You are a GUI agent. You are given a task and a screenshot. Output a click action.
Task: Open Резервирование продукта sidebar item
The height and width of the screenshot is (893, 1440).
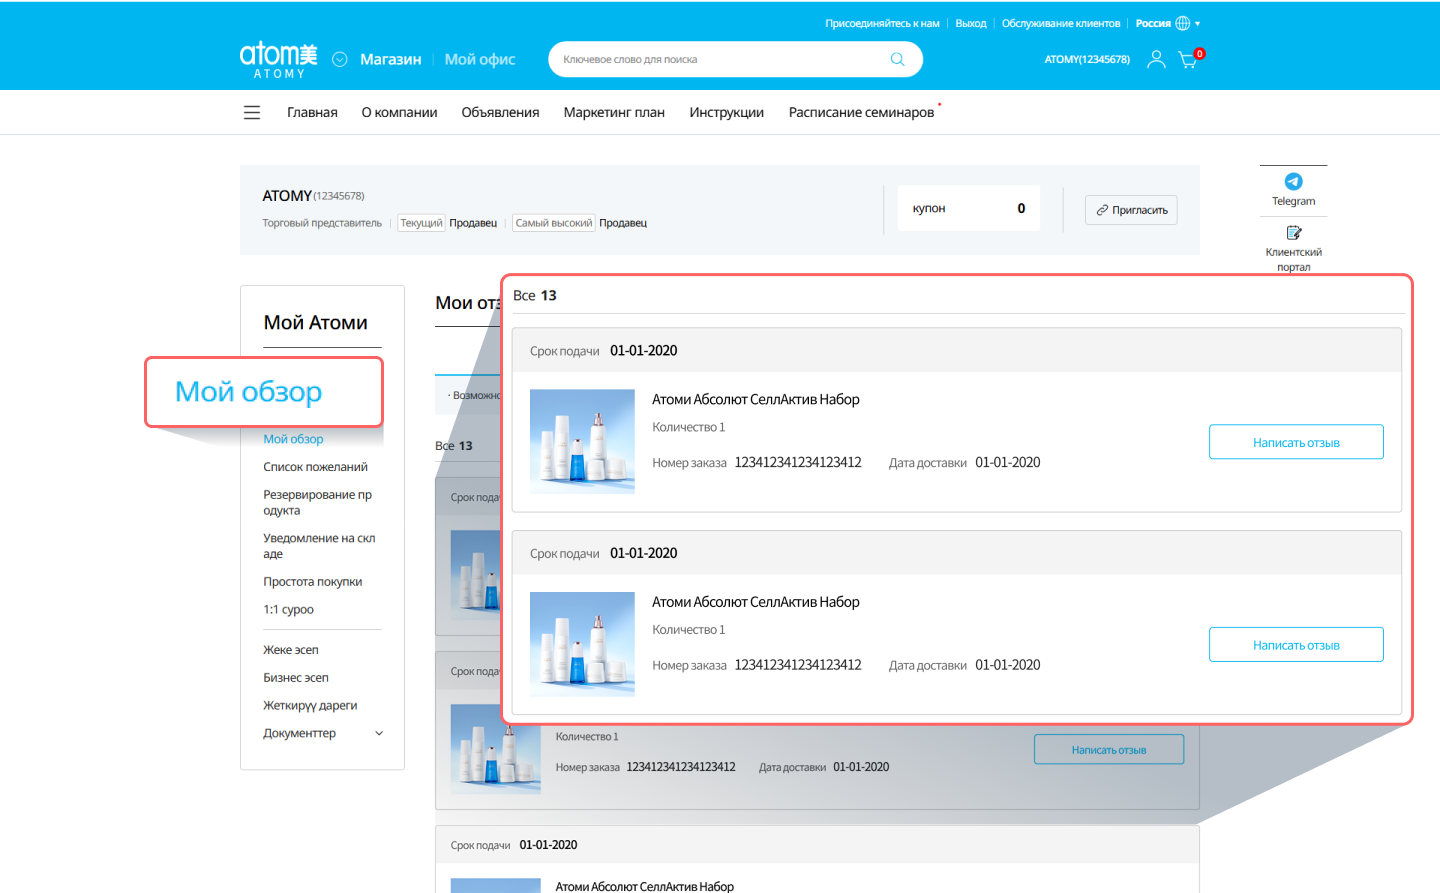tap(317, 502)
